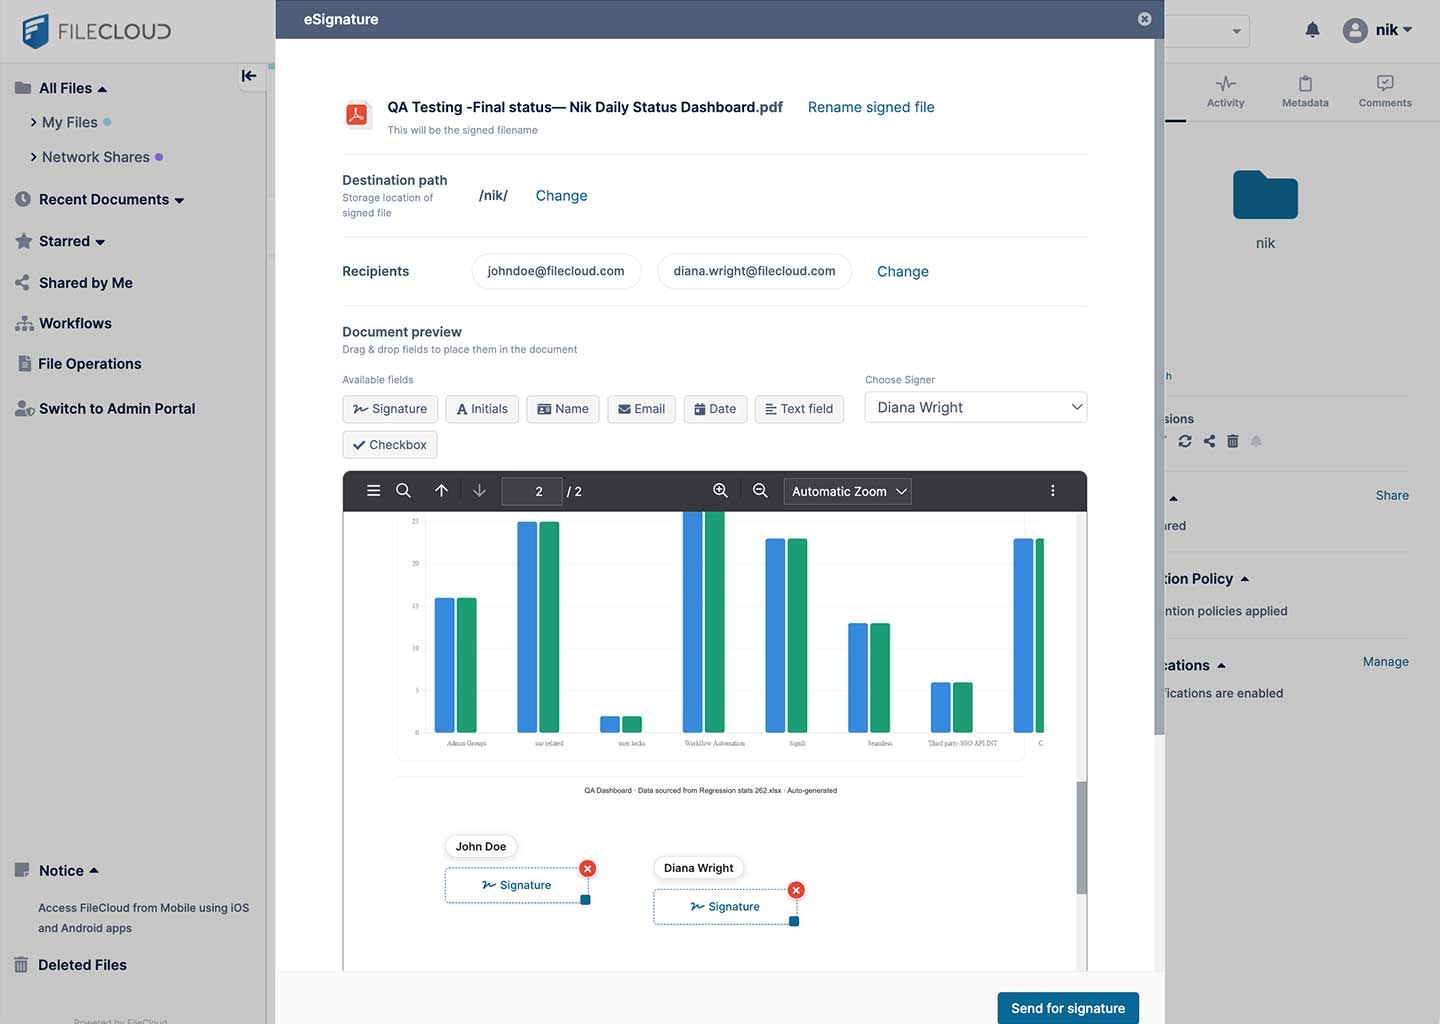Click Share link in right panel
This screenshot has width=1440, height=1024.
click(1392, 495)
